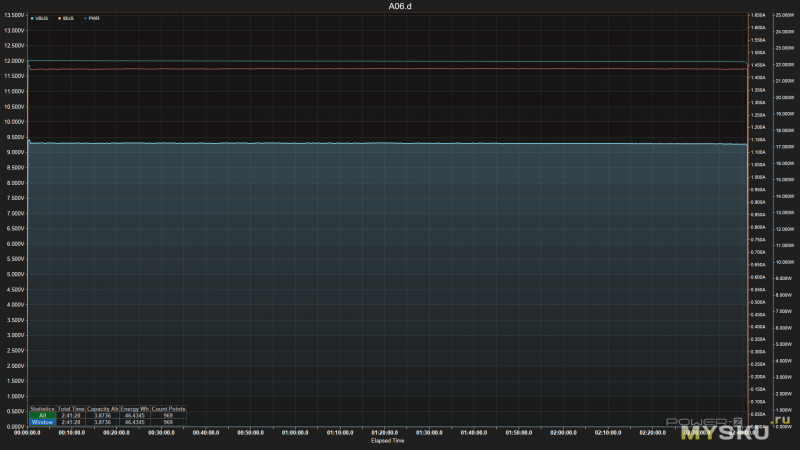Click the 02:20:00.0 time axis label
Screen dimensions: 800x450
(653, 433)
